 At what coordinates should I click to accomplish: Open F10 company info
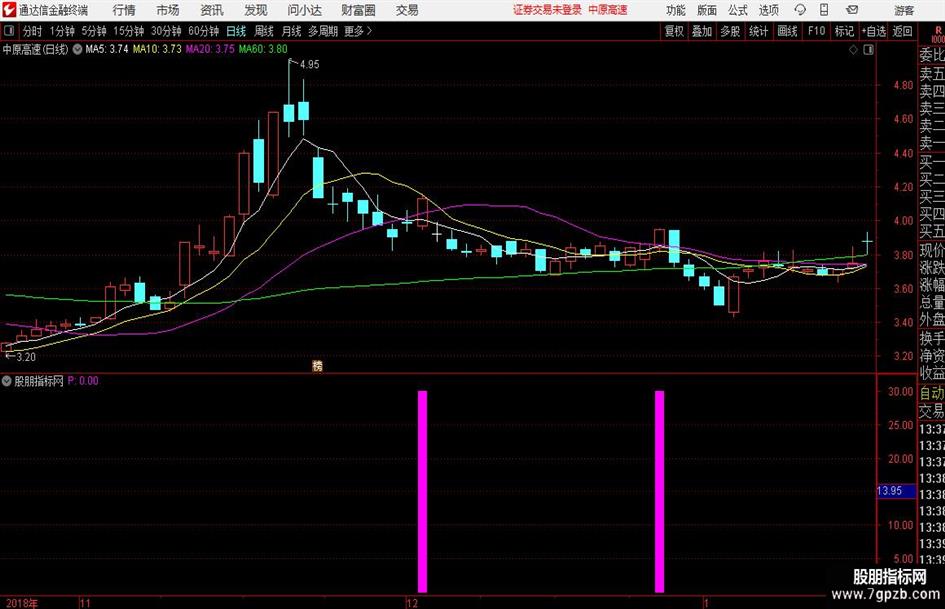coord(816,31)
